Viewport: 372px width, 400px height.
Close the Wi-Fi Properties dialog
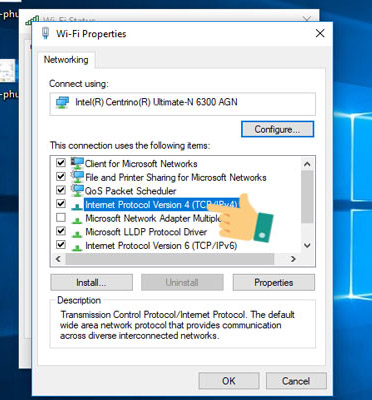[320, 33]
